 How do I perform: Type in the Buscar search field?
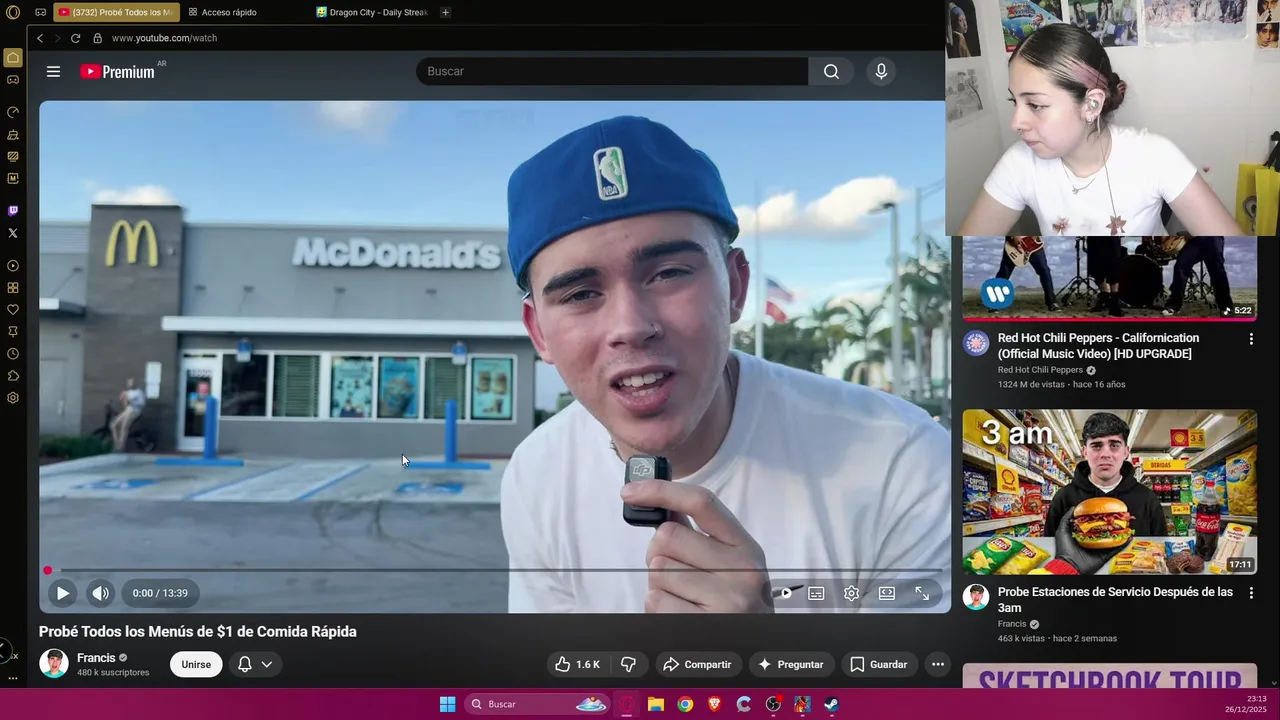612,71
